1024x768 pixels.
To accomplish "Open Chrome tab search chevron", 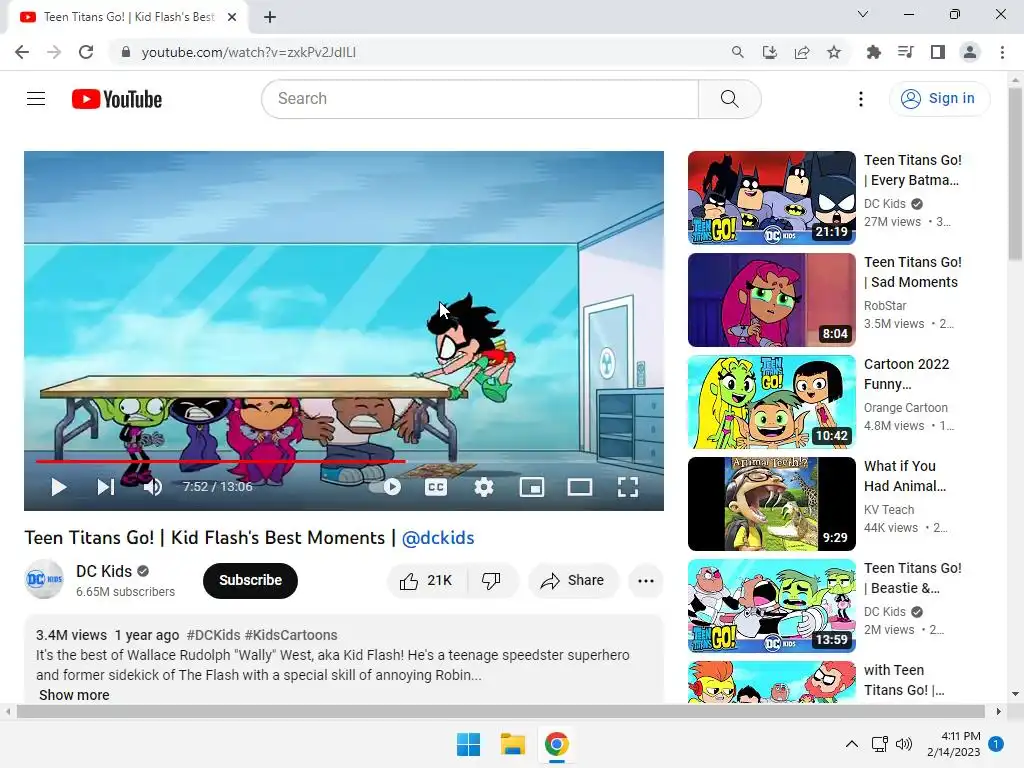I will [x=863, y=14].
